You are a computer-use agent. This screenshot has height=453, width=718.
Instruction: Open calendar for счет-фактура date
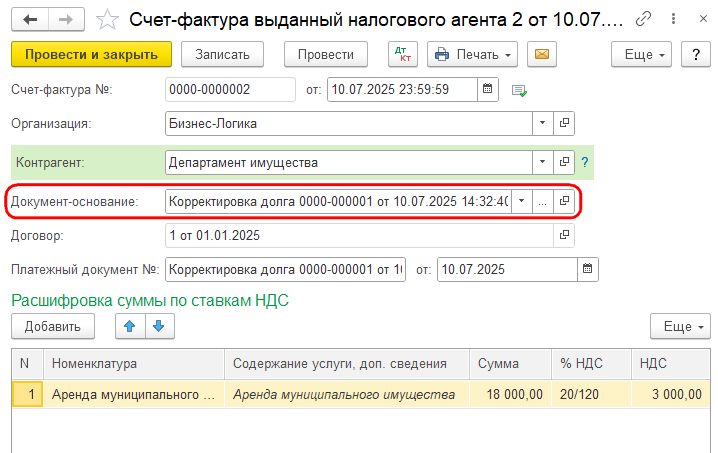pos(488,89)
